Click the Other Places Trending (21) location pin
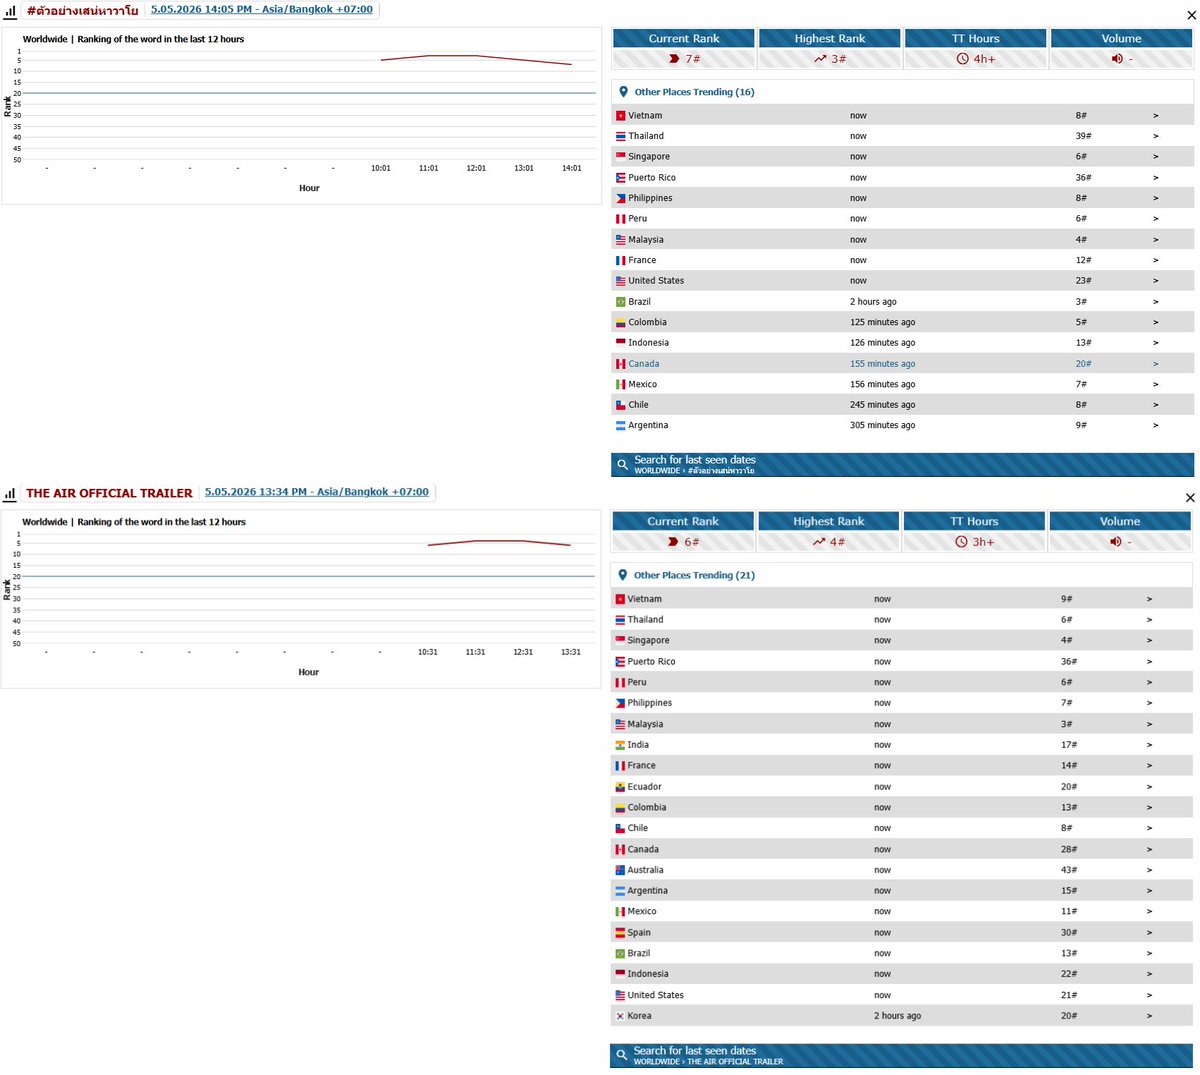 click(x=623, y=575)
